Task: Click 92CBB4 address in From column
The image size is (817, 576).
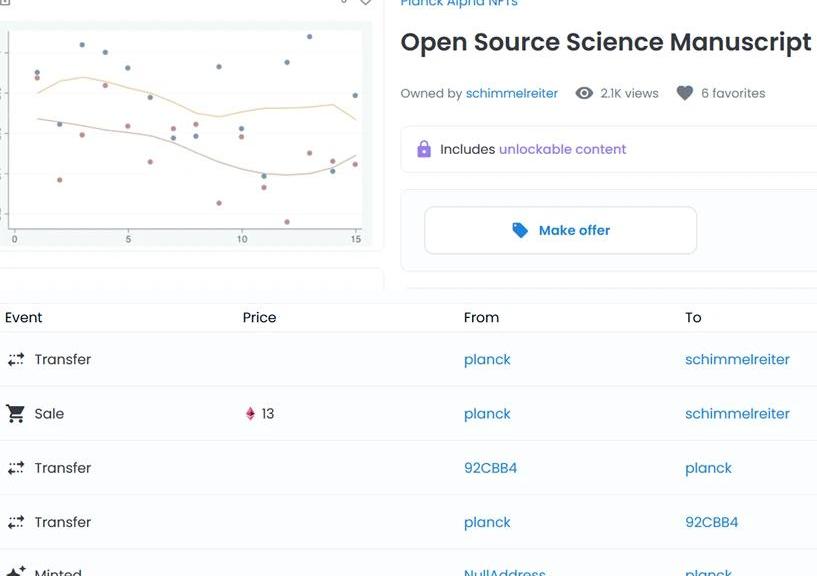Action: 490,467
